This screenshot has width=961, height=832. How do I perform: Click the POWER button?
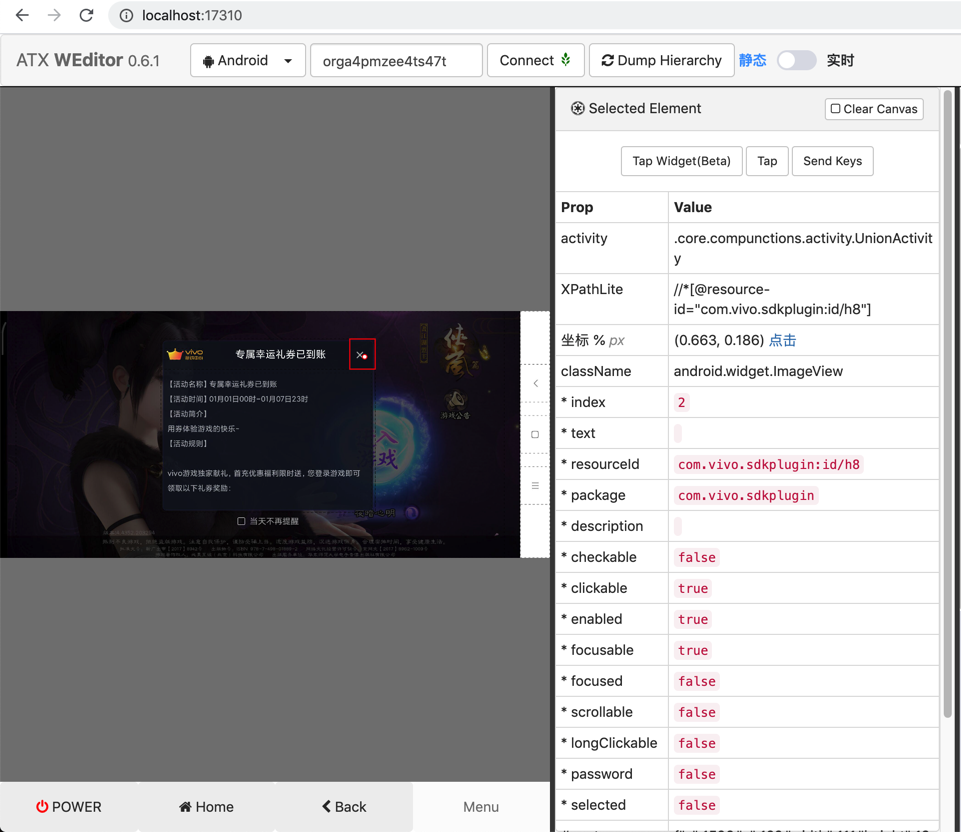pyautogui.click(x=69, y=807)
